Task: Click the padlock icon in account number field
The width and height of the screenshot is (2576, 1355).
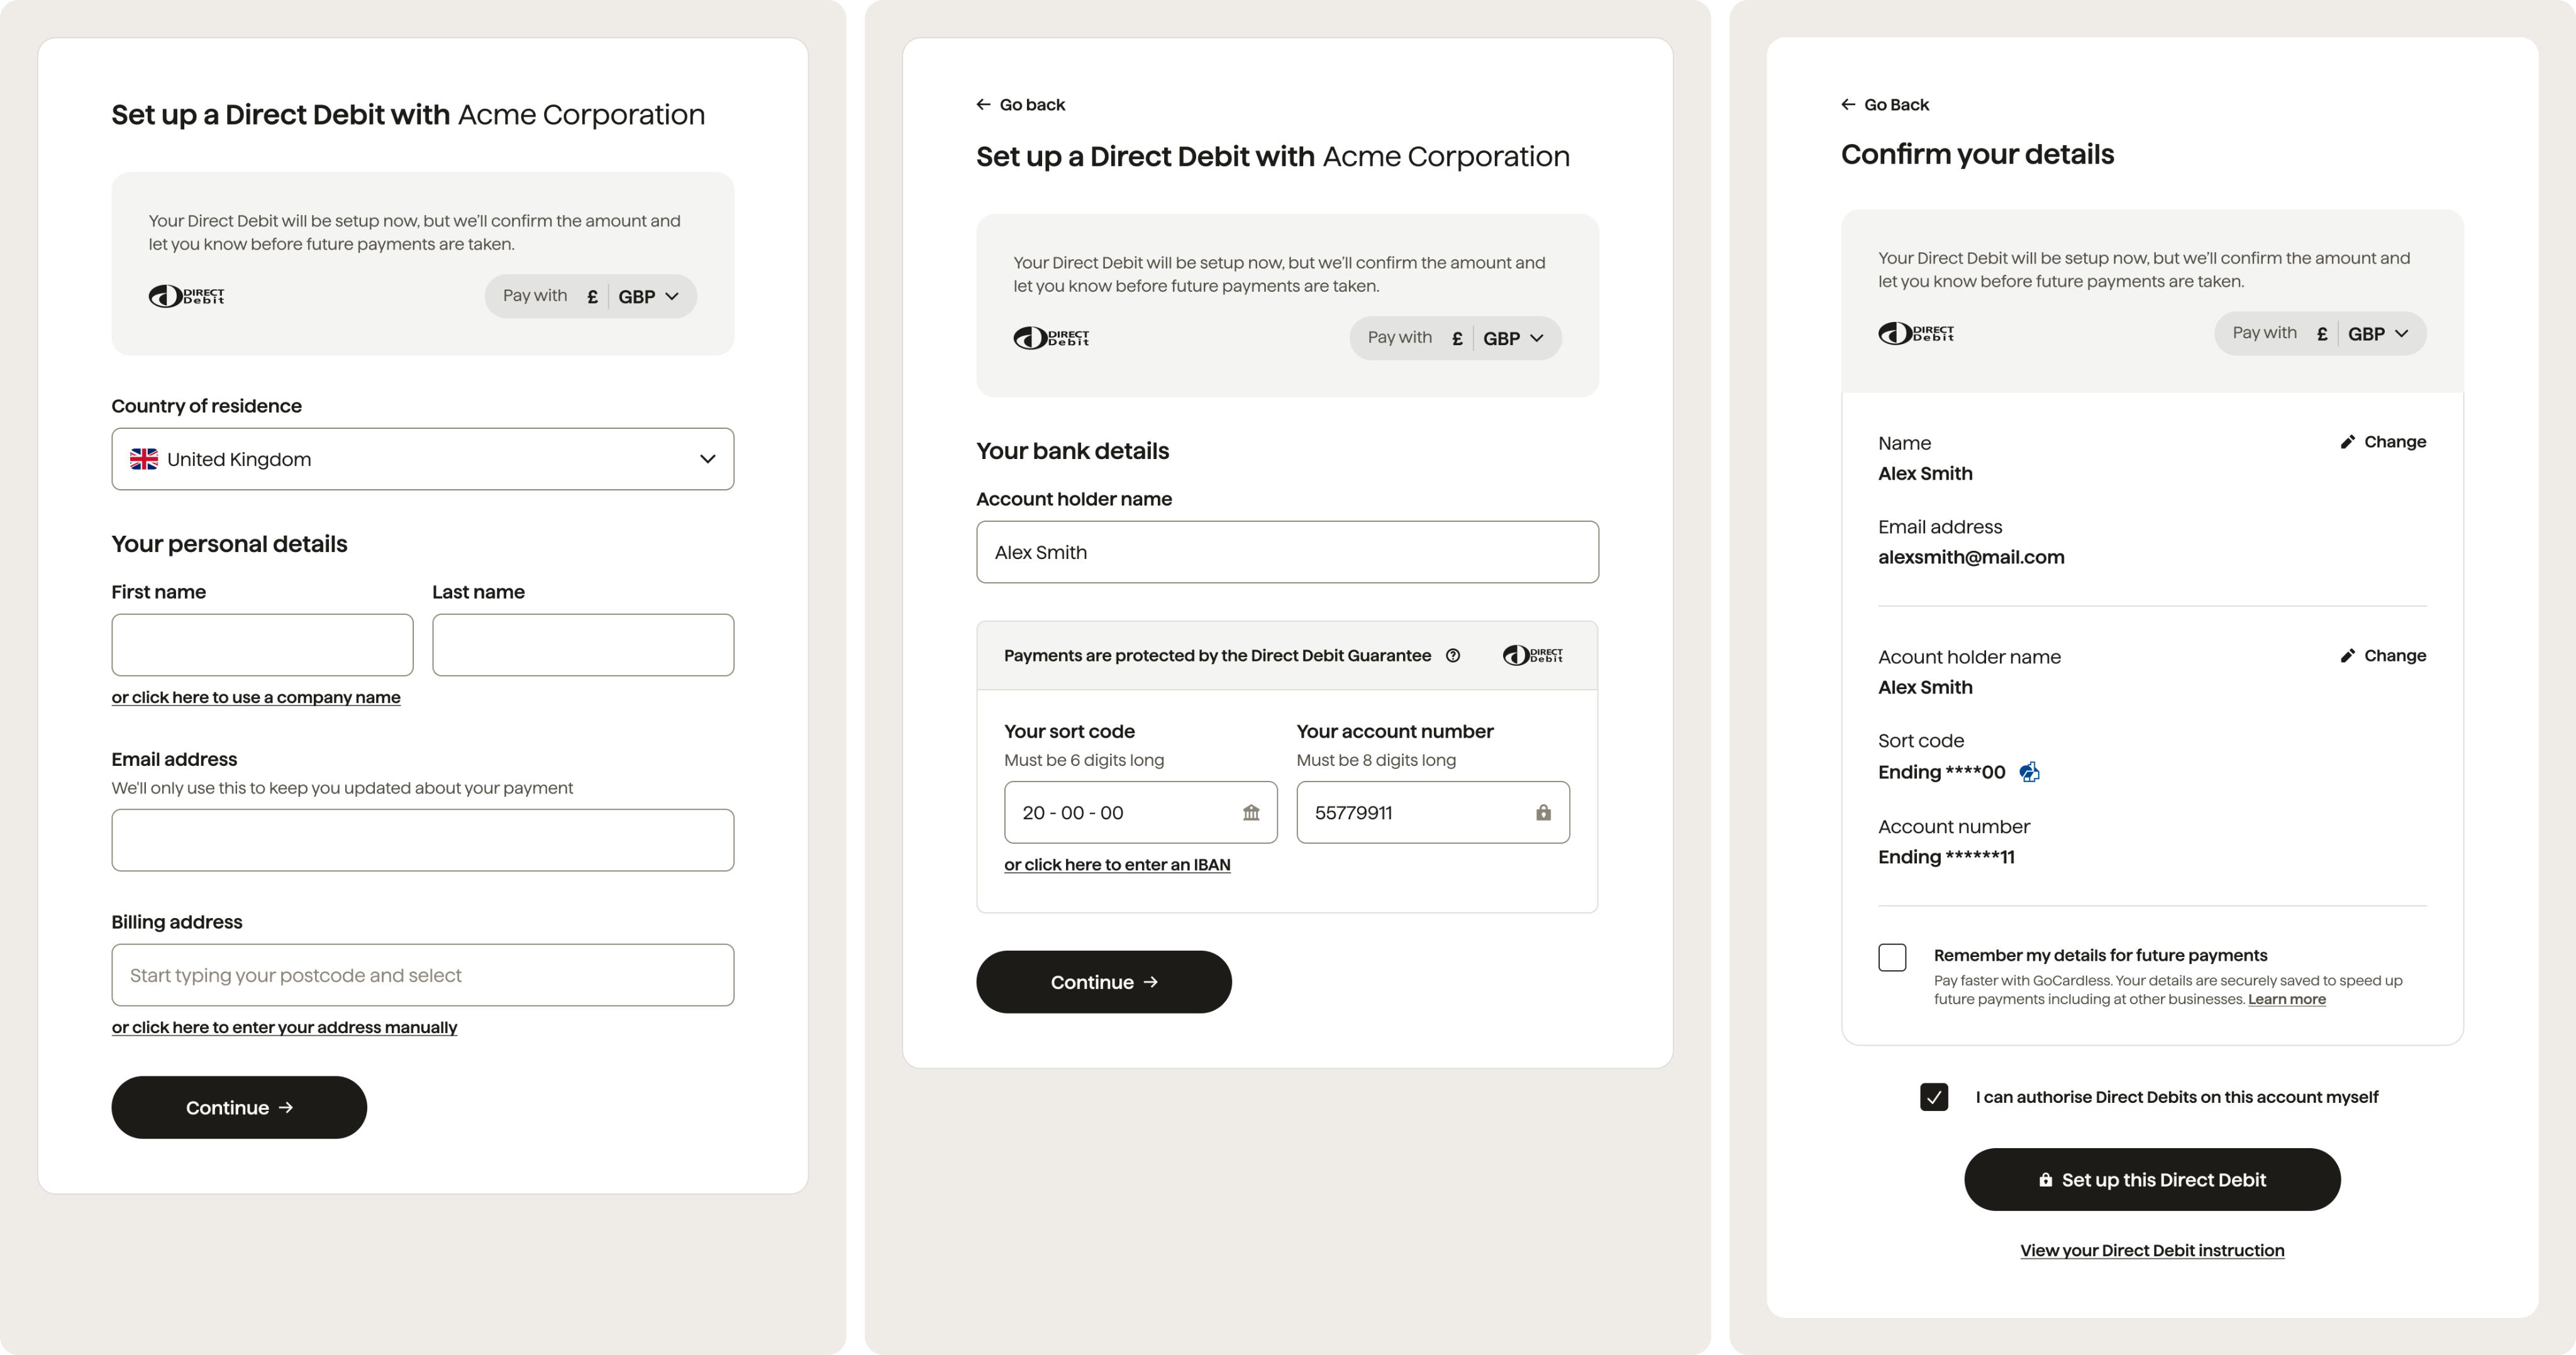Action: (x=1543, y=812)
